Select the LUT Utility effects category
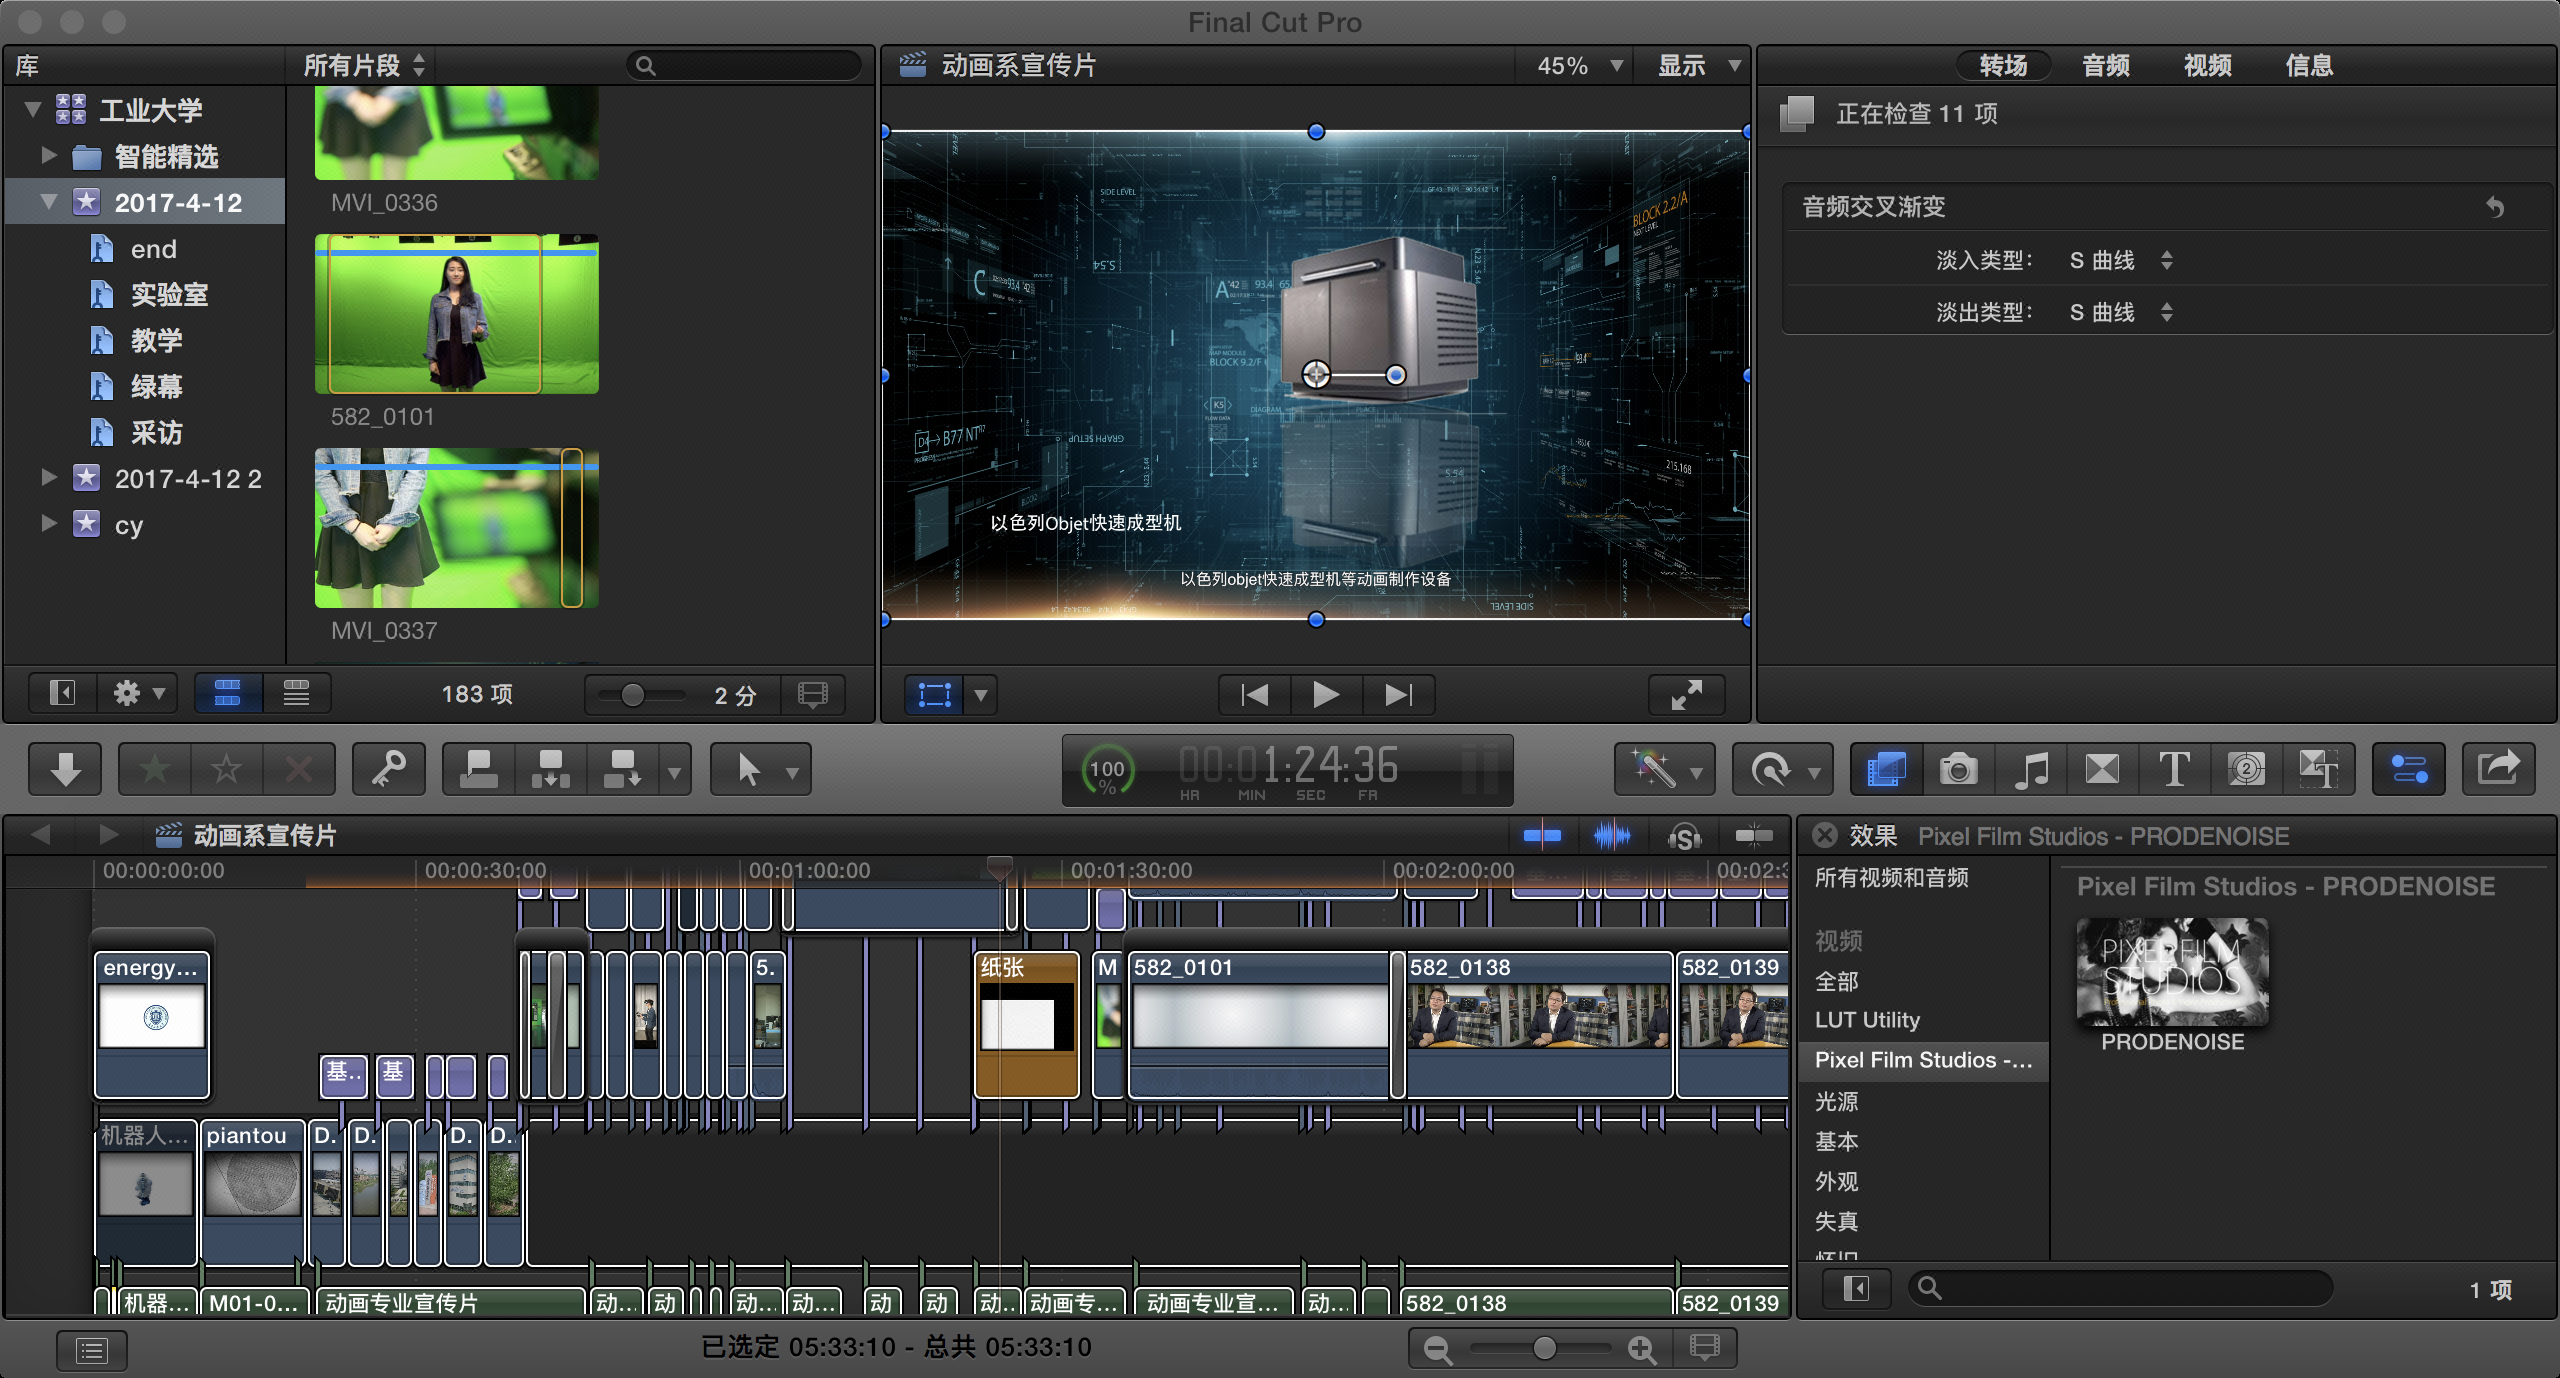The image size is (2560, 1378). [1866, 1020]
